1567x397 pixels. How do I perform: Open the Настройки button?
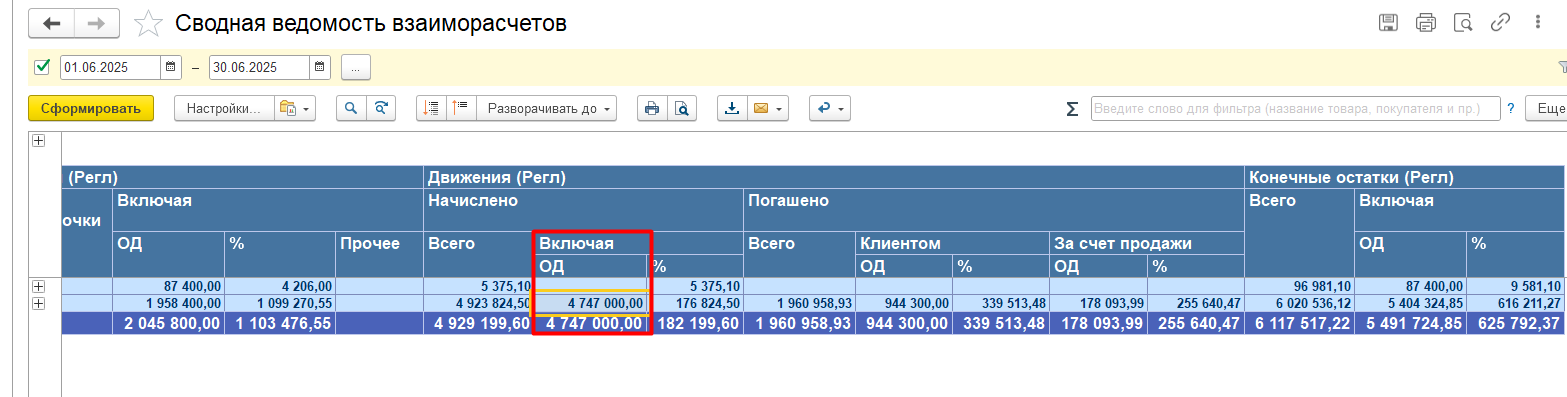point(224,108)
